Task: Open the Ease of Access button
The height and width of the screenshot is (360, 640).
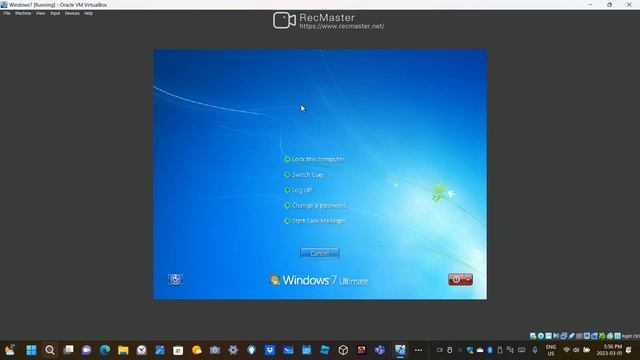Action: point(175,279)
